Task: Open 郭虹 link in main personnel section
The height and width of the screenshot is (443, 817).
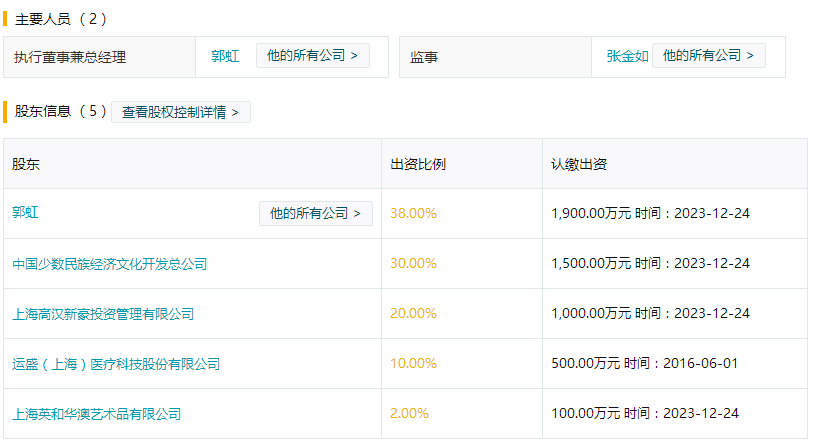Action: (x=225, y=56)
